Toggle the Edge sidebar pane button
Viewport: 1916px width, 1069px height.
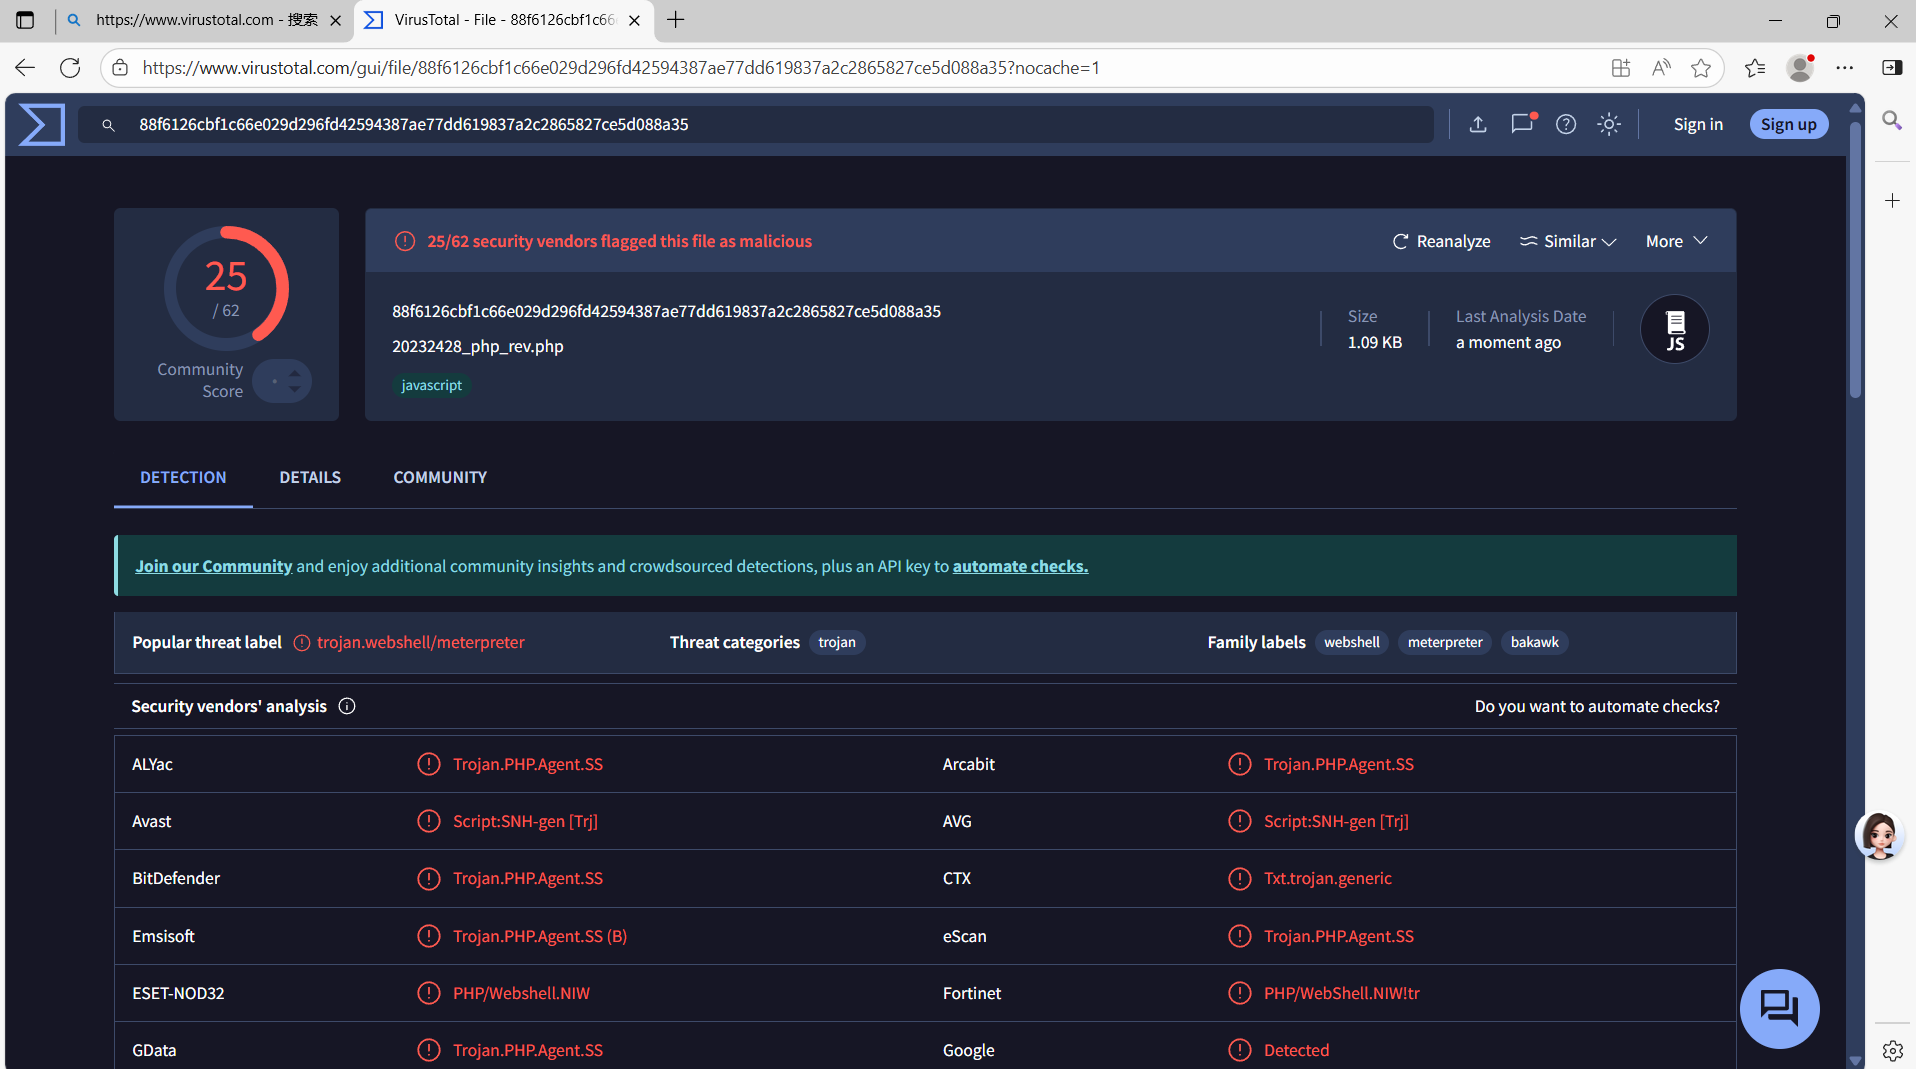(x=1892, y=68)
